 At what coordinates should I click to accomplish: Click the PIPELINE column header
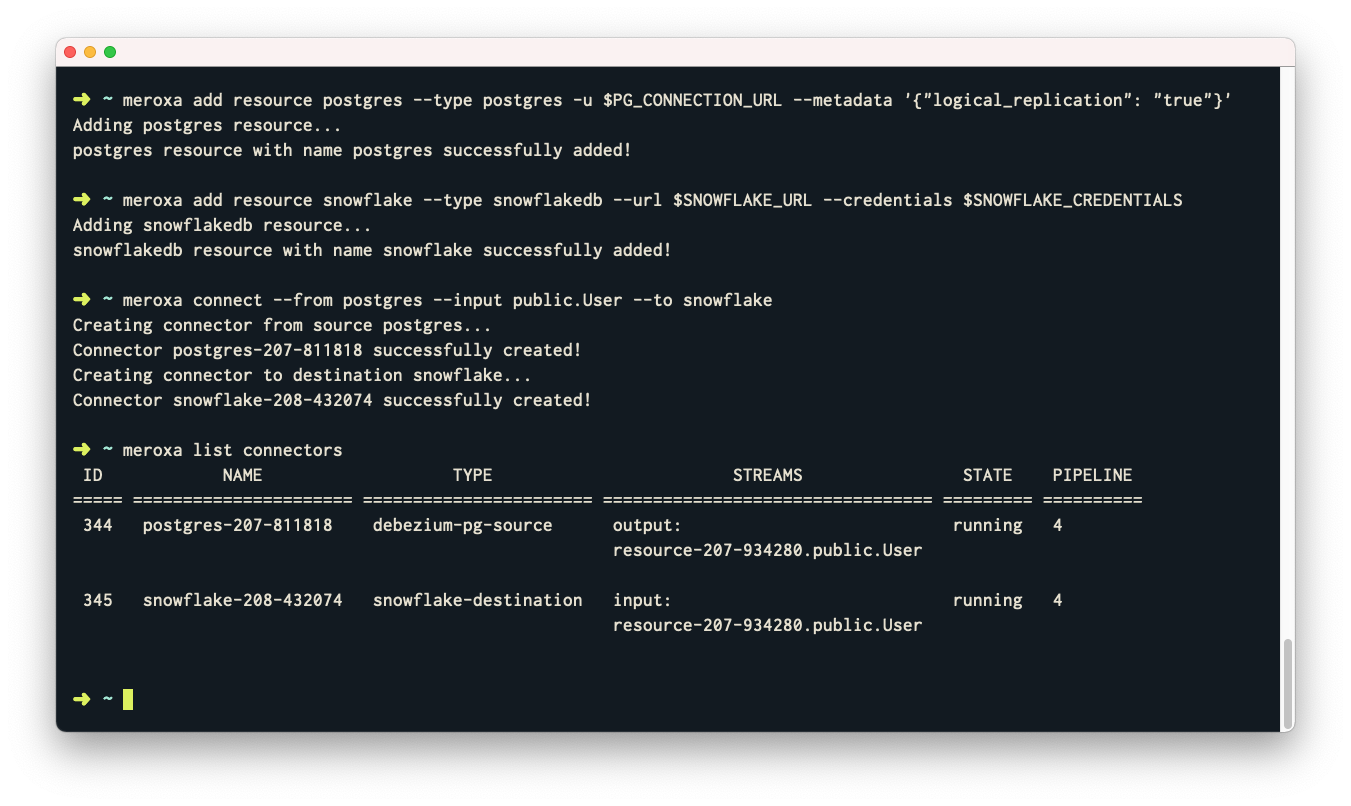point(1092,475)
